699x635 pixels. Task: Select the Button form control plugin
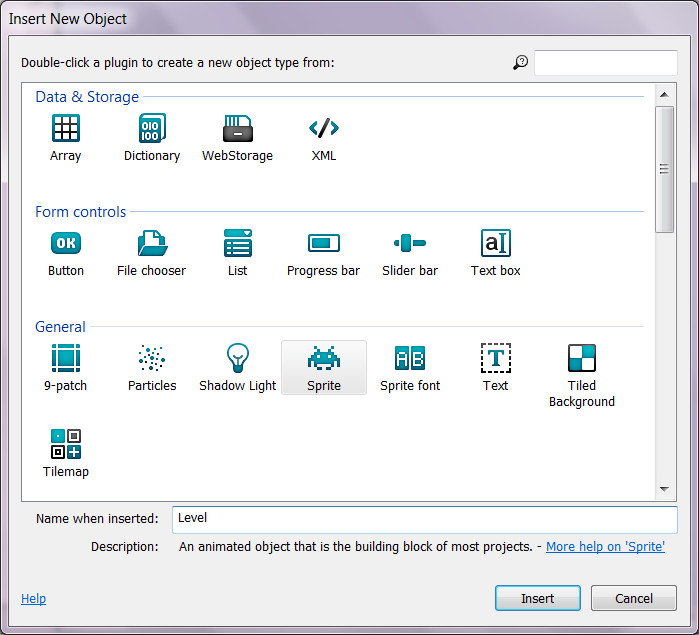[x=66, y=244]
